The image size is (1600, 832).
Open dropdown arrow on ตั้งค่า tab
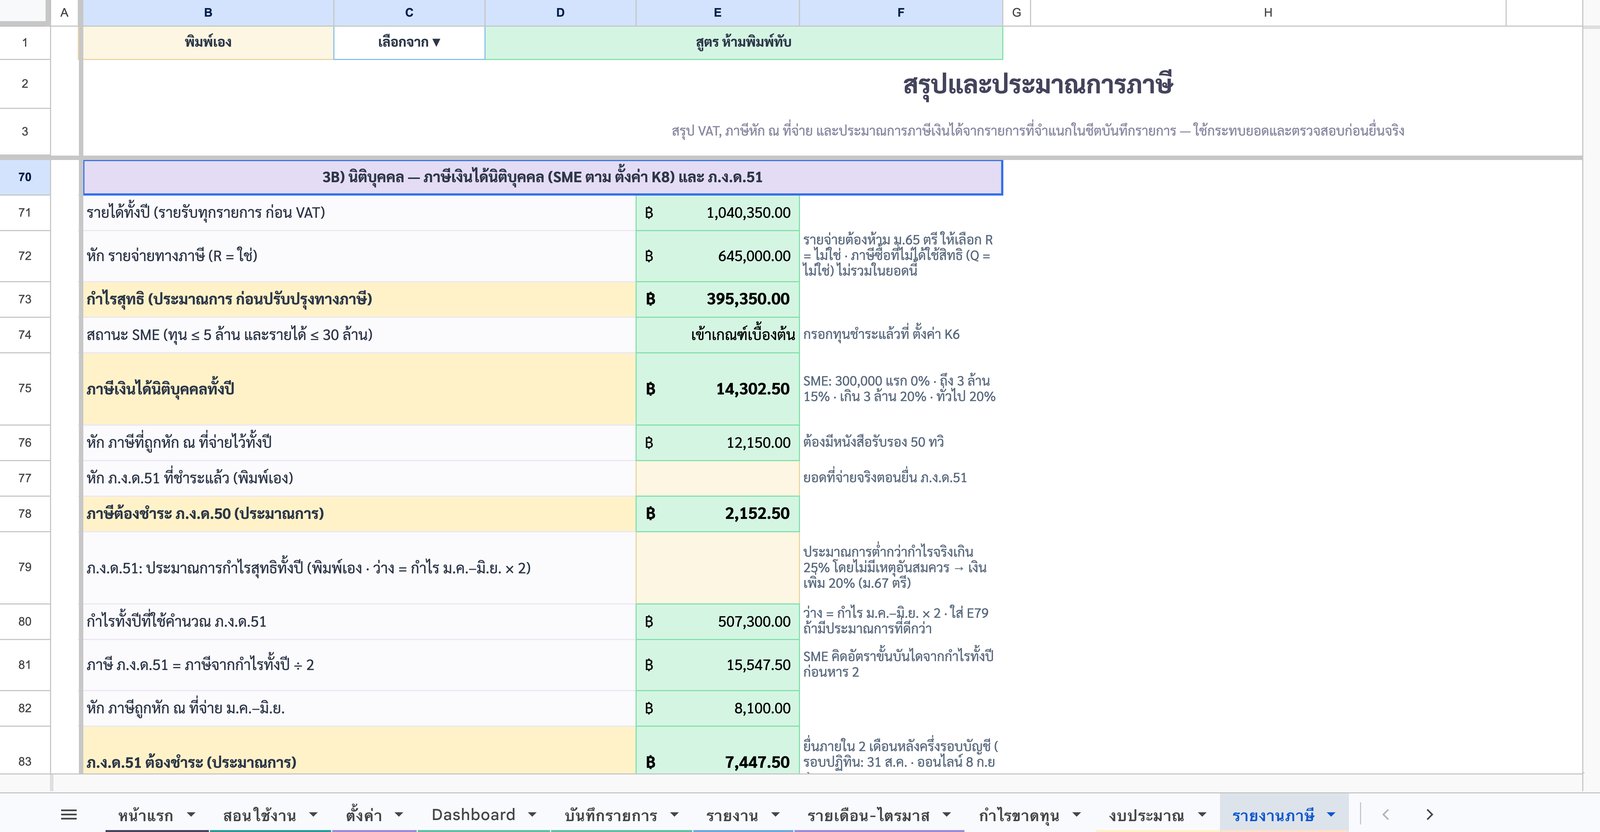pyautogui.click(x=399, y=815)
